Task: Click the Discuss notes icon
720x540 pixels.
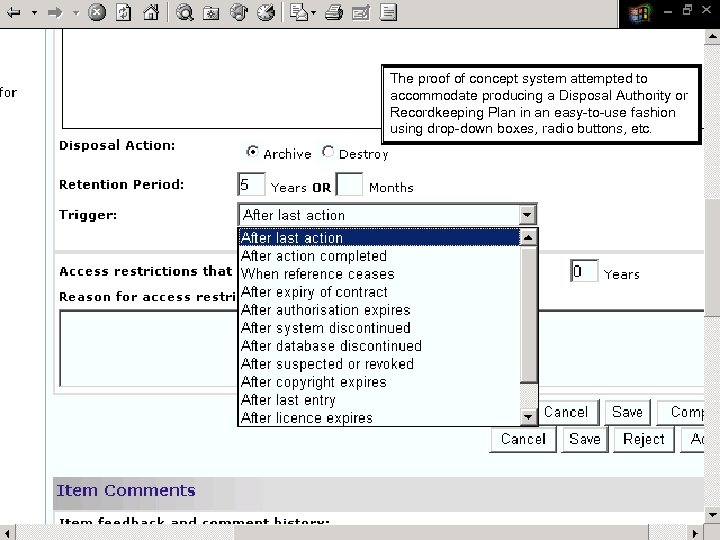Action: tap(388, 12)
